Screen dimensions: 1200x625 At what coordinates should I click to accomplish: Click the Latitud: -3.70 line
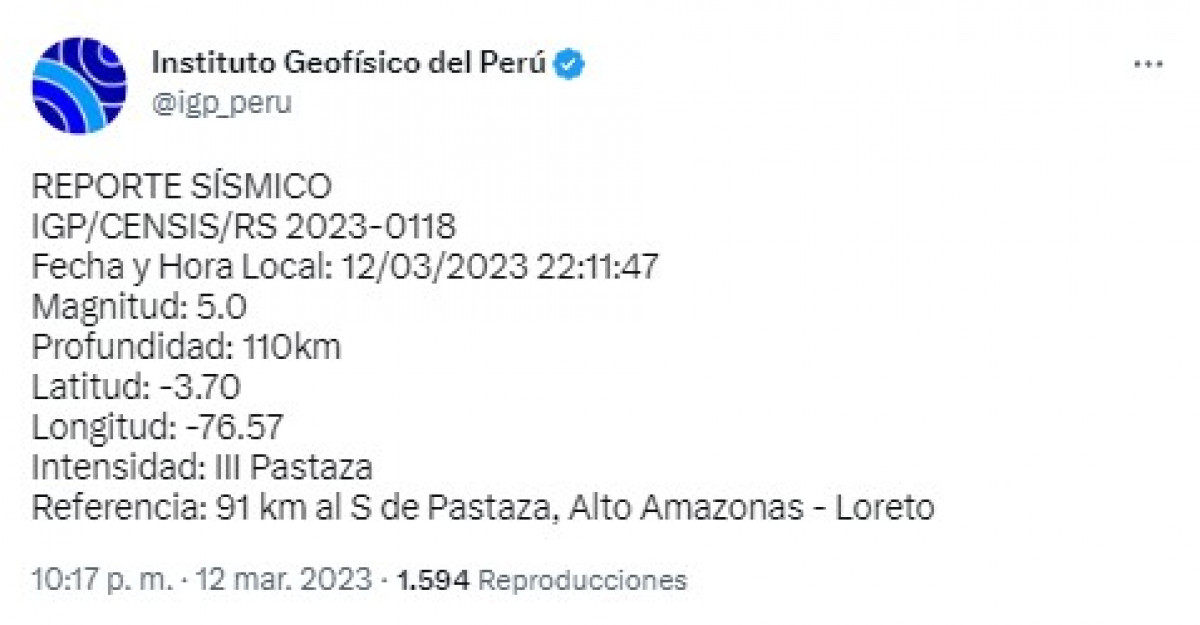click(136, 387)
